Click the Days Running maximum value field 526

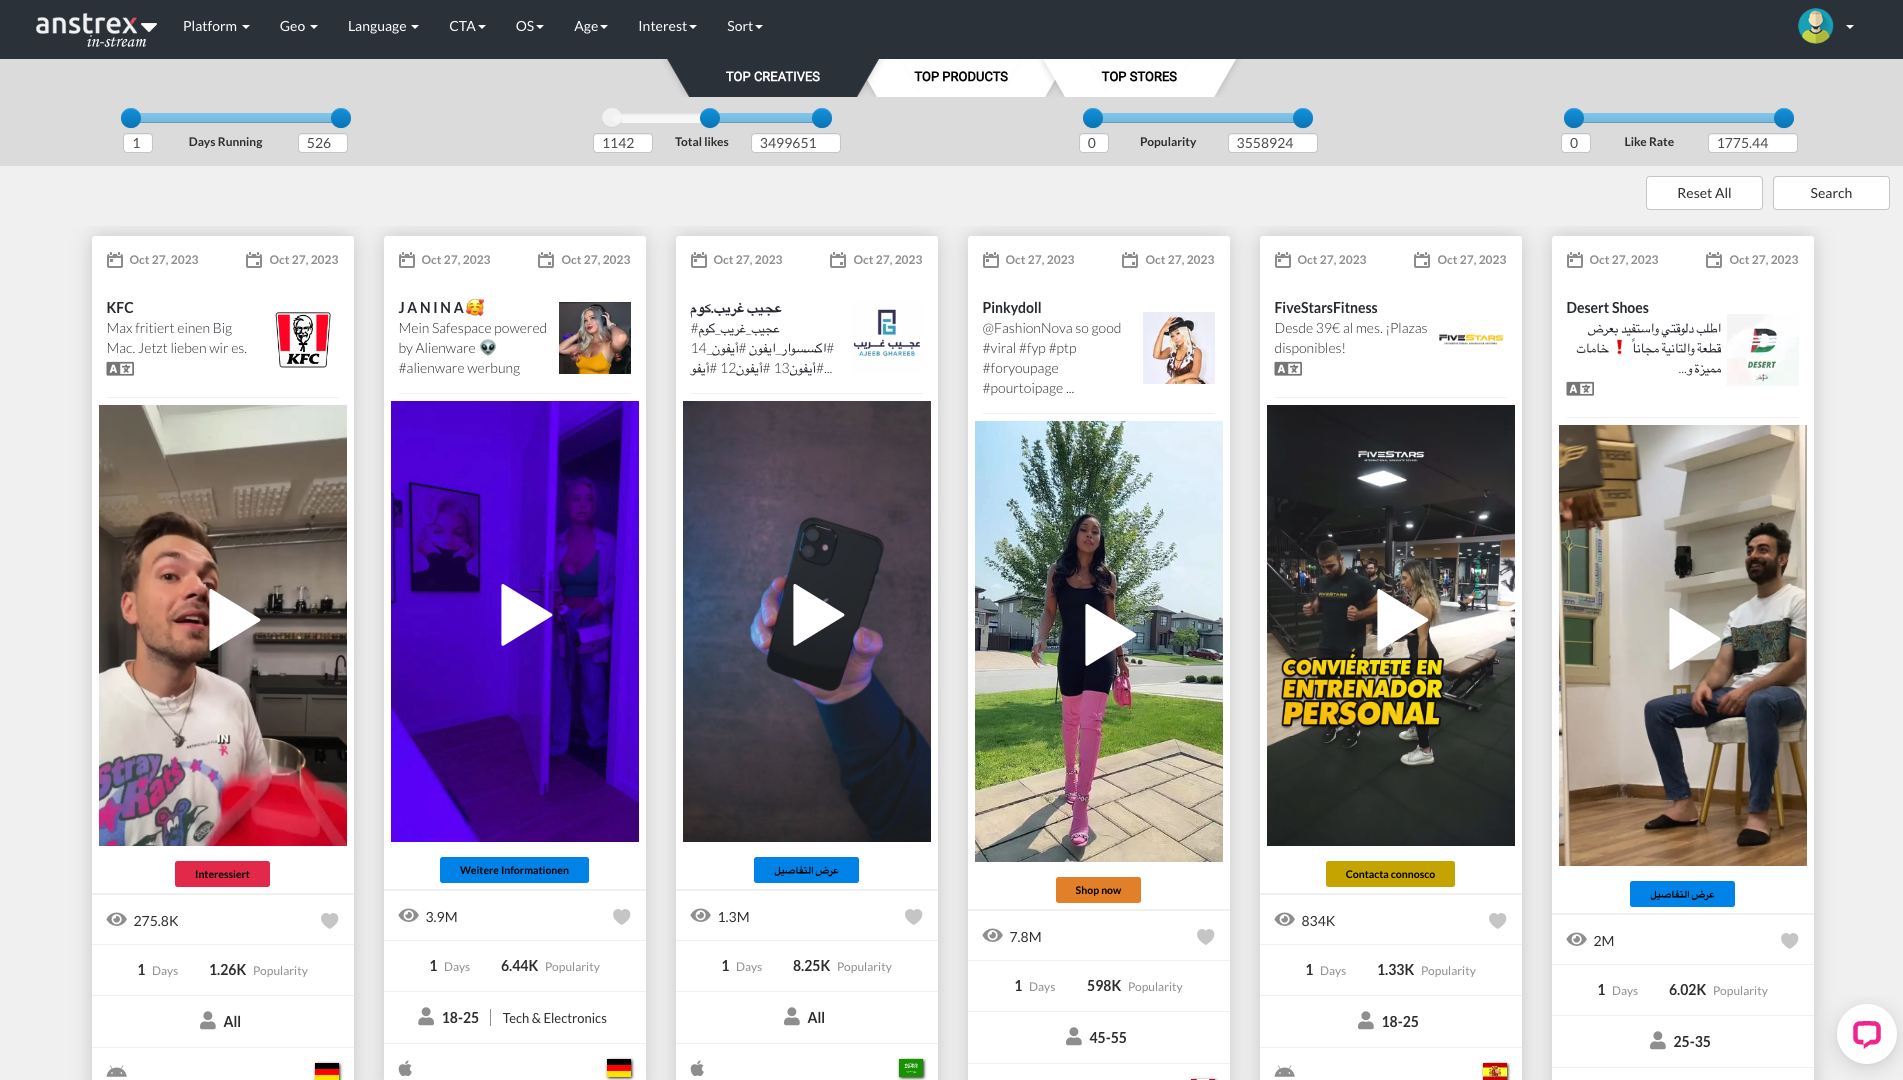[322, 143]
